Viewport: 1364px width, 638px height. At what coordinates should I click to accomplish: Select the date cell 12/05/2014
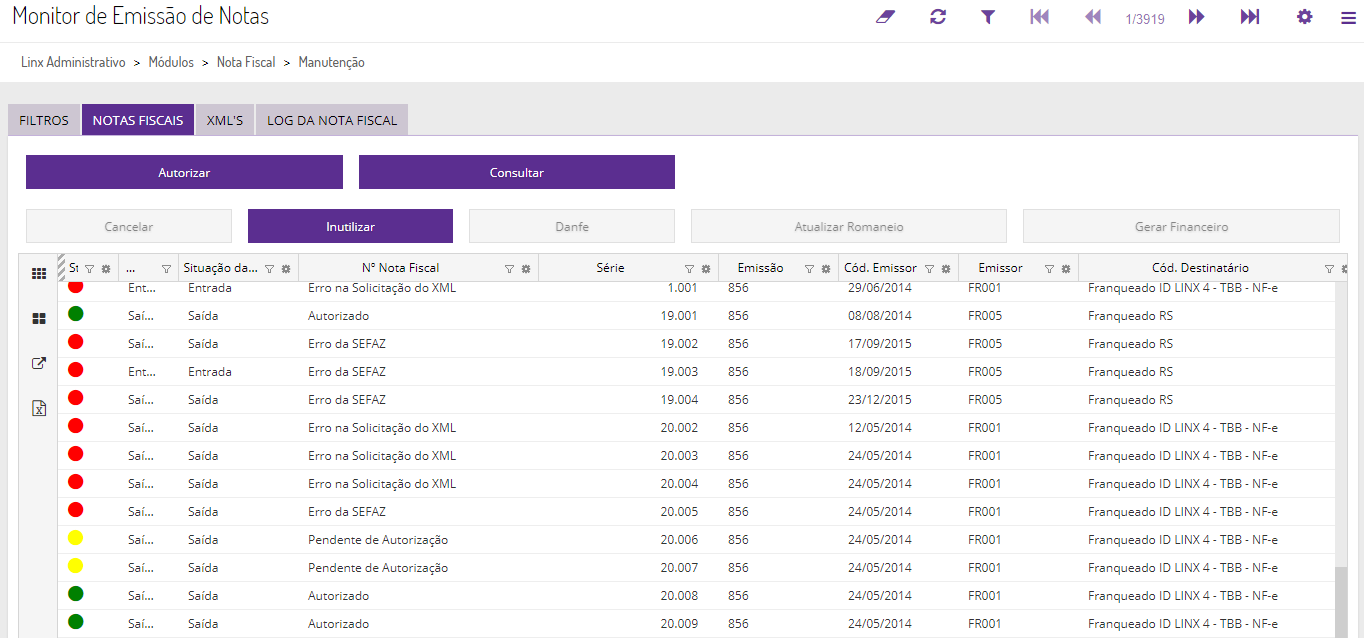(898, 428)
